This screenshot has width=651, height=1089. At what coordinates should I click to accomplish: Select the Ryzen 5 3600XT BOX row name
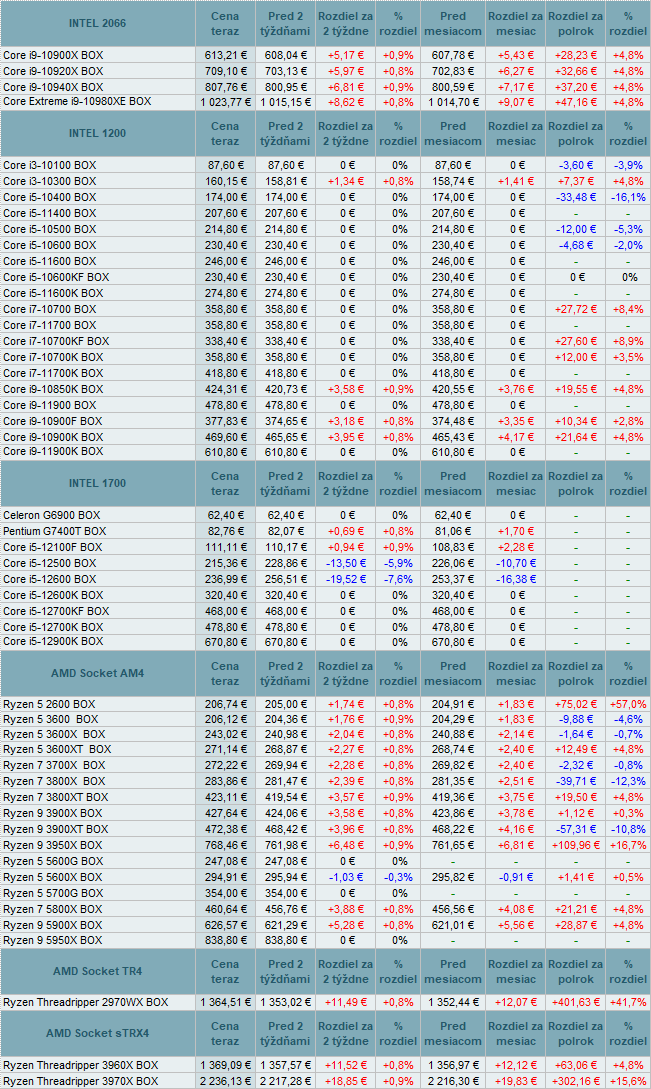(x=57, y=749)
